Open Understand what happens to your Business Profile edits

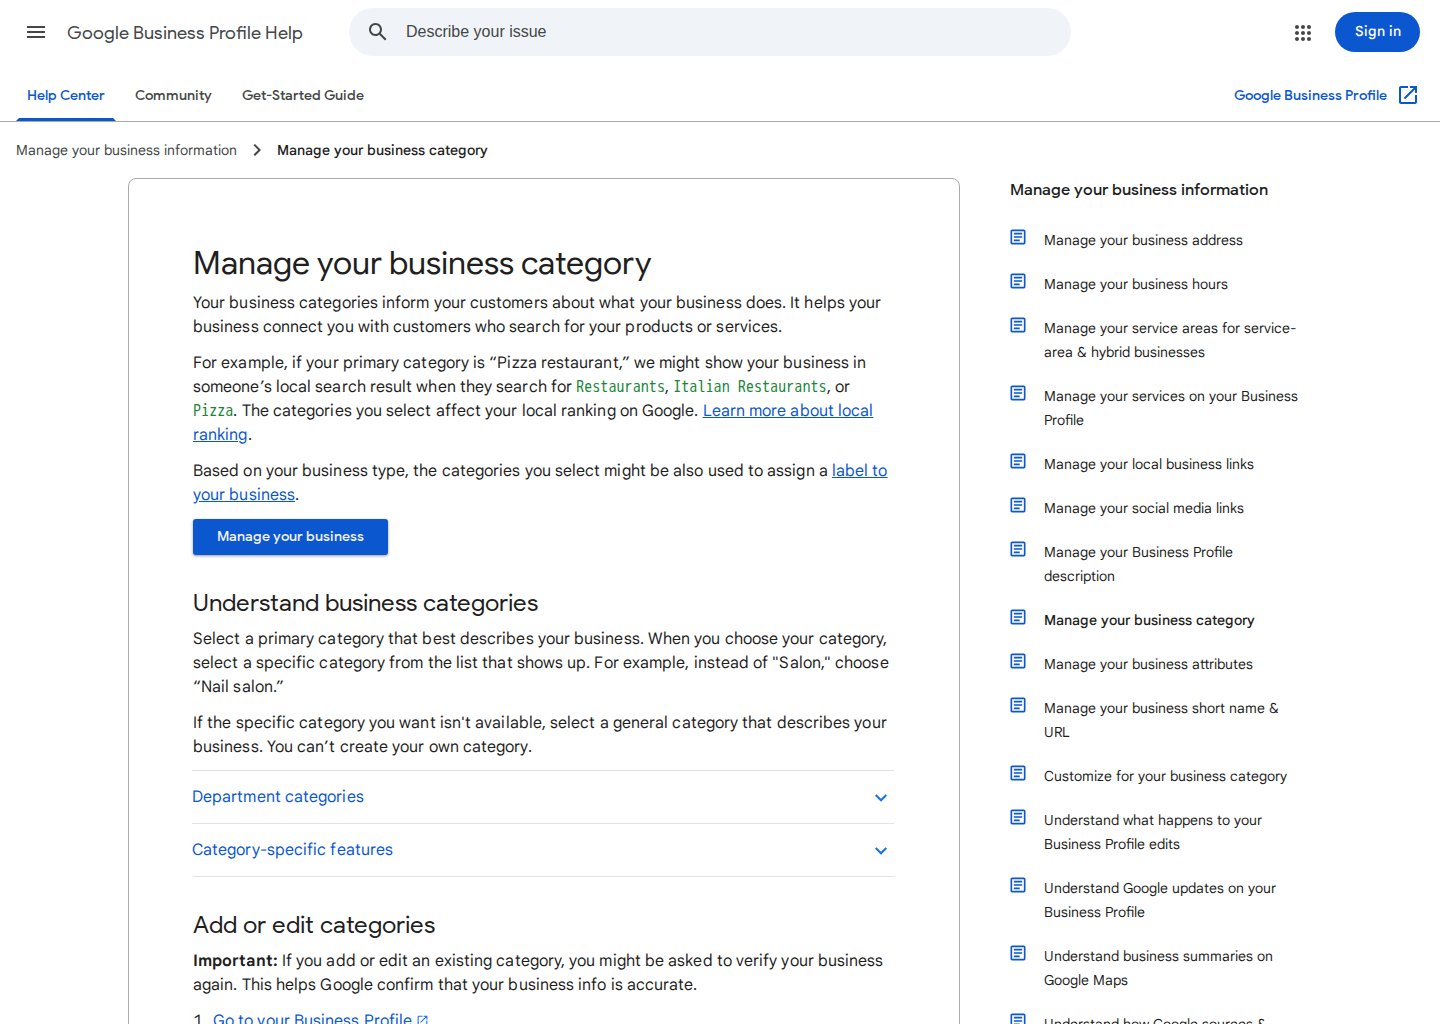[x=1152, y=832]
